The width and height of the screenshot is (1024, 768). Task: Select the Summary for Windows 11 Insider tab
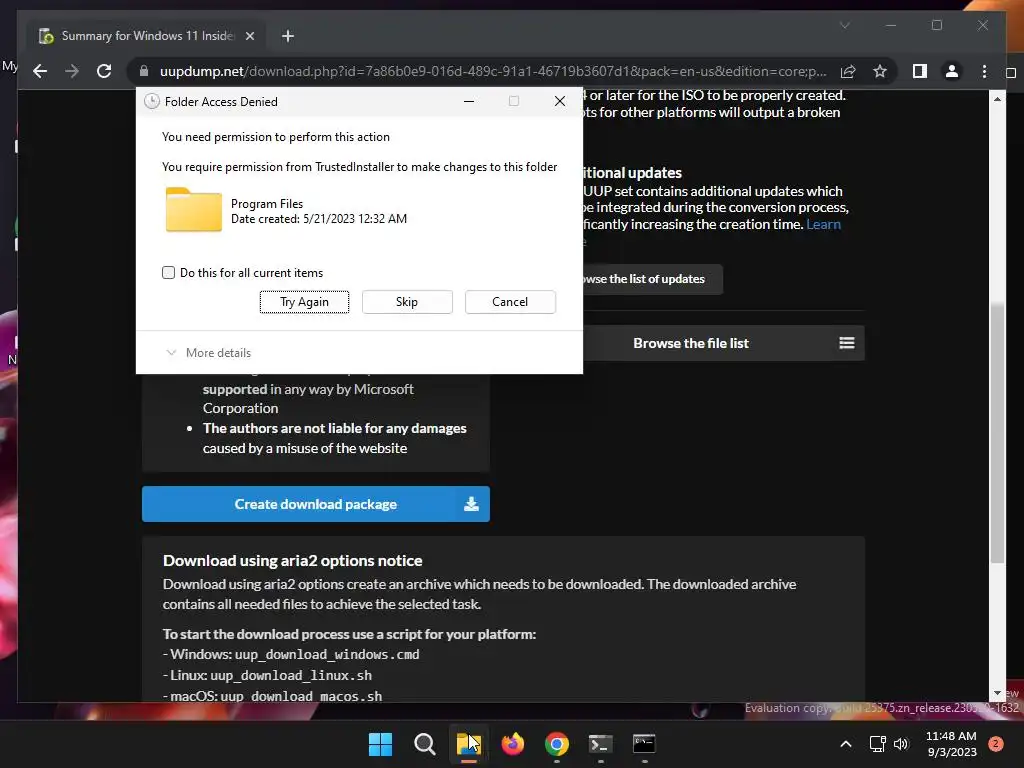pyautogui.click(x=146, y=36)
